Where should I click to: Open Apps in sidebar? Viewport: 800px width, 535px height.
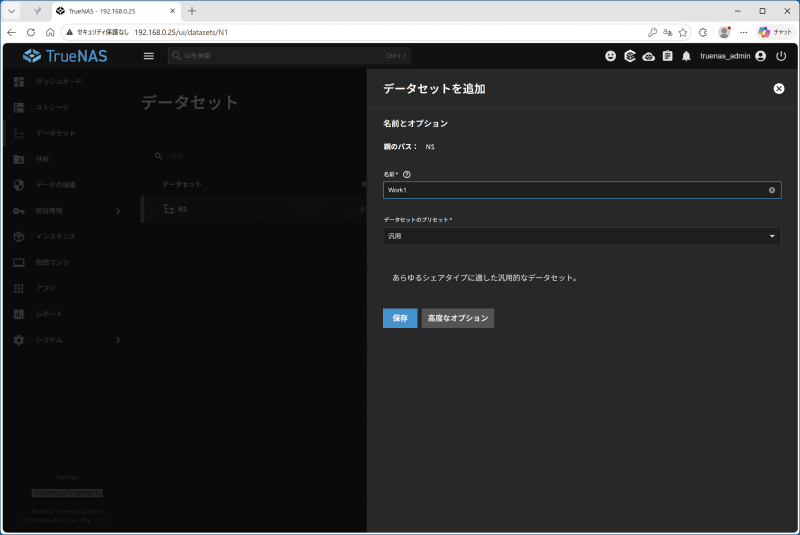tap(45, 288)
